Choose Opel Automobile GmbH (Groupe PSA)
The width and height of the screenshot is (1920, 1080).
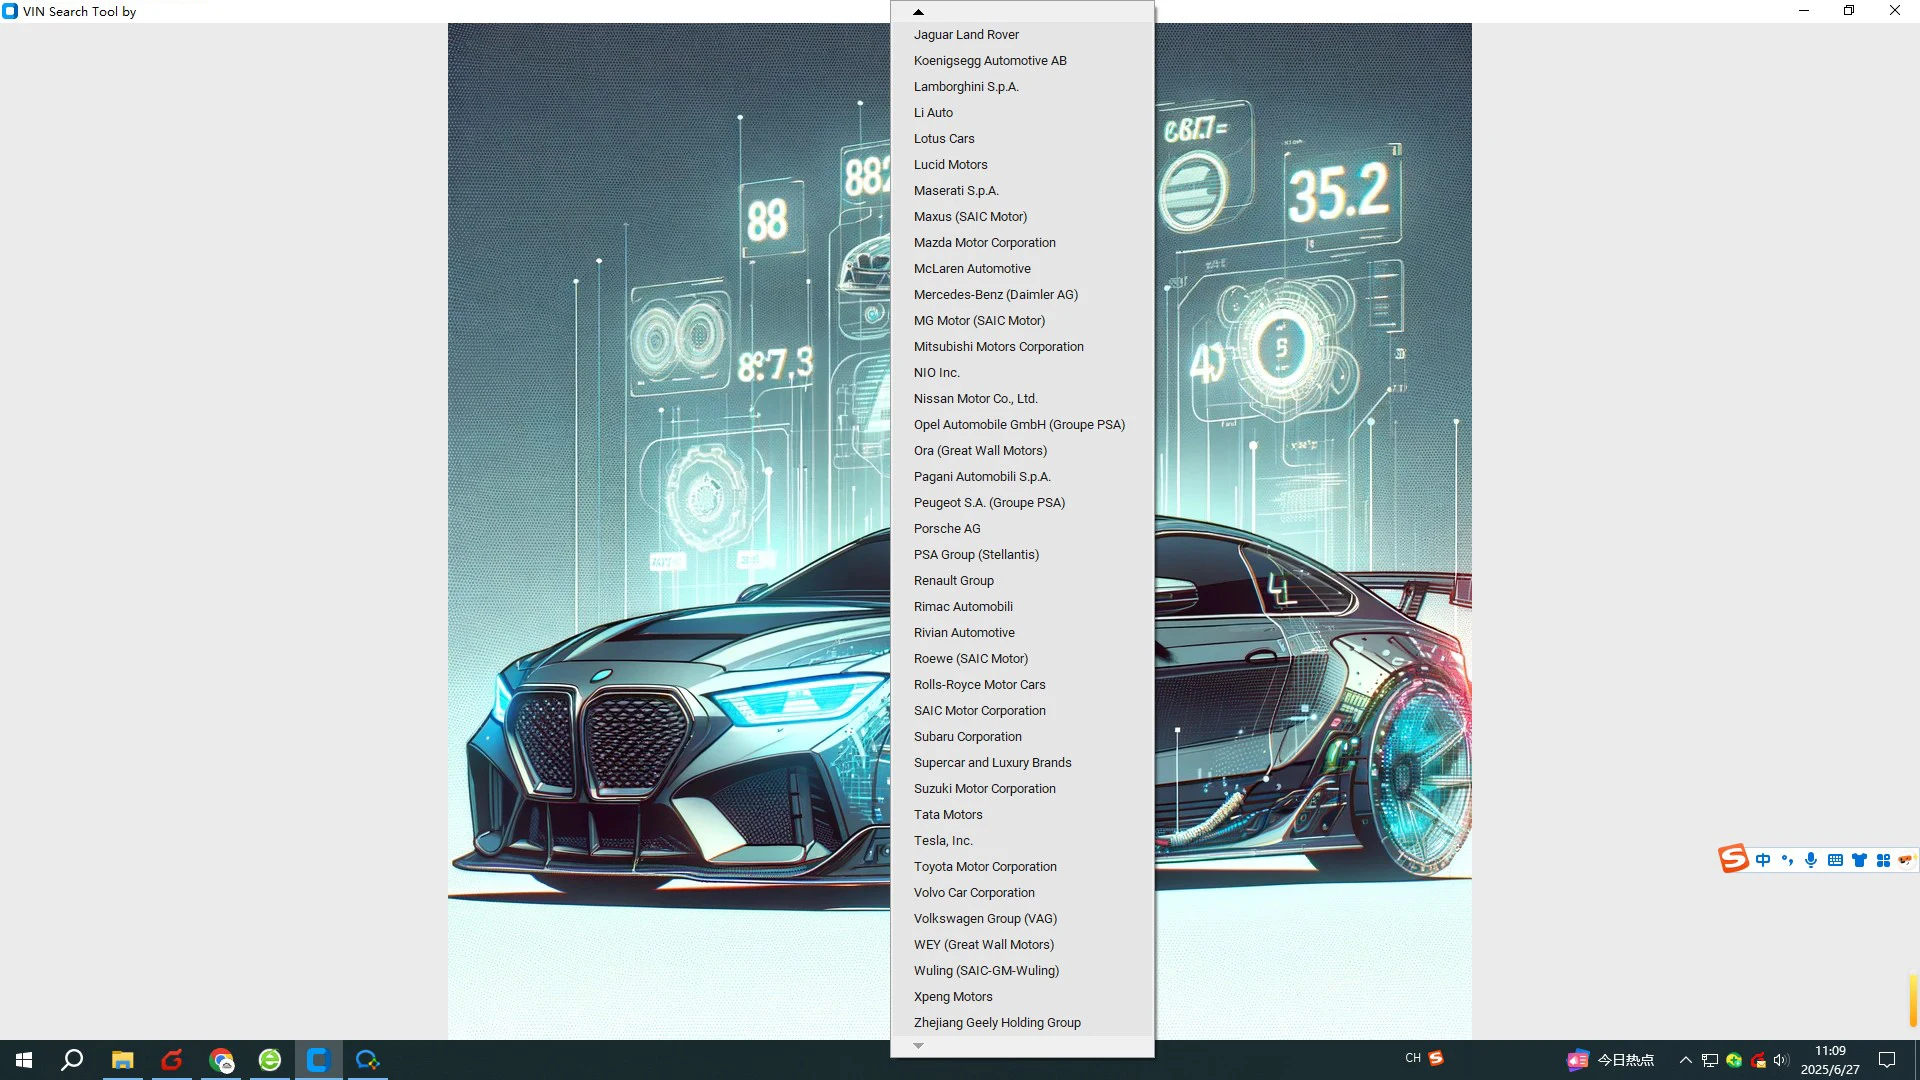[1022, 425]
